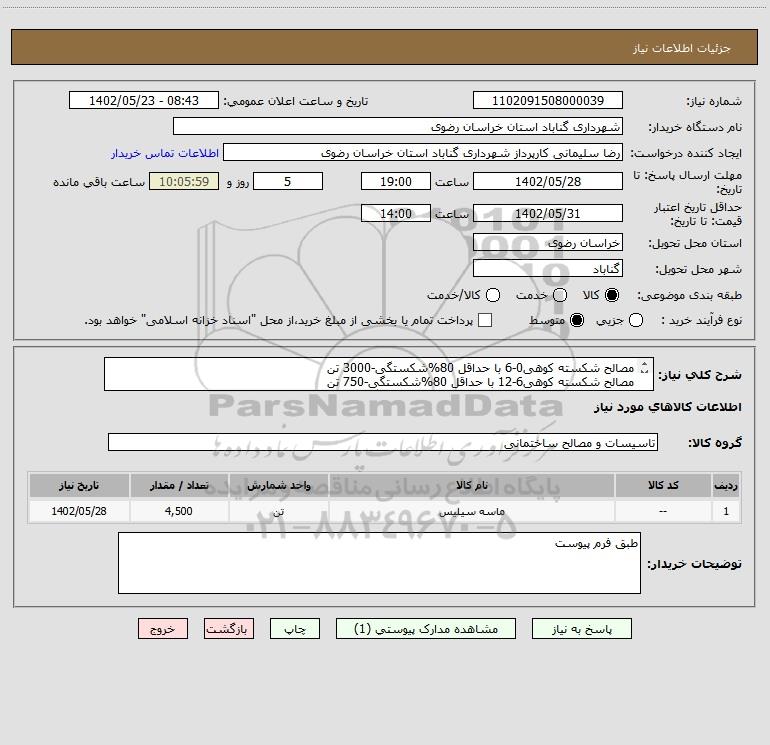Screen dimensions: 770x745
Task: Click the buyer name field شهرداری گناباد
Action: click(398, 127)
